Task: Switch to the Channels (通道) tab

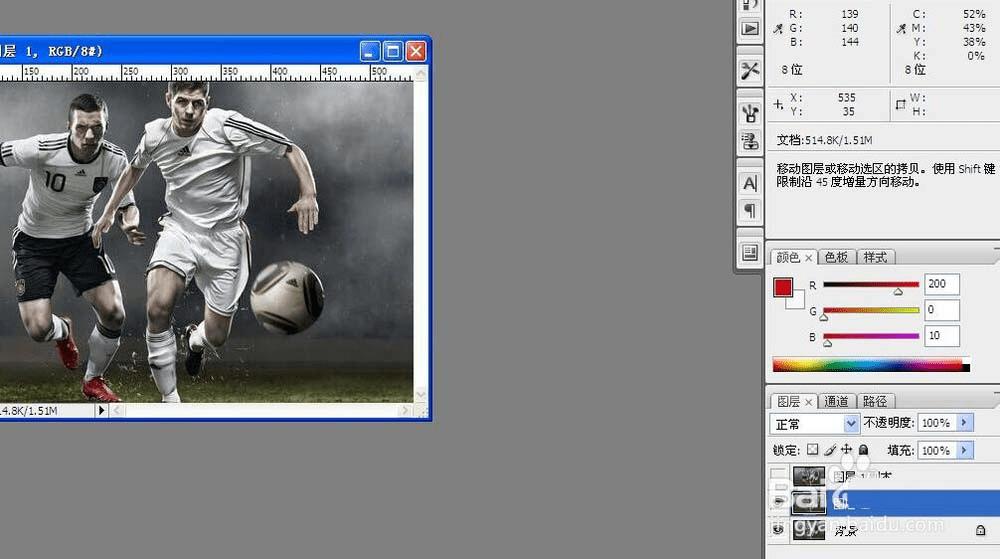Action: pyautogui.click(x=835, y=401)
